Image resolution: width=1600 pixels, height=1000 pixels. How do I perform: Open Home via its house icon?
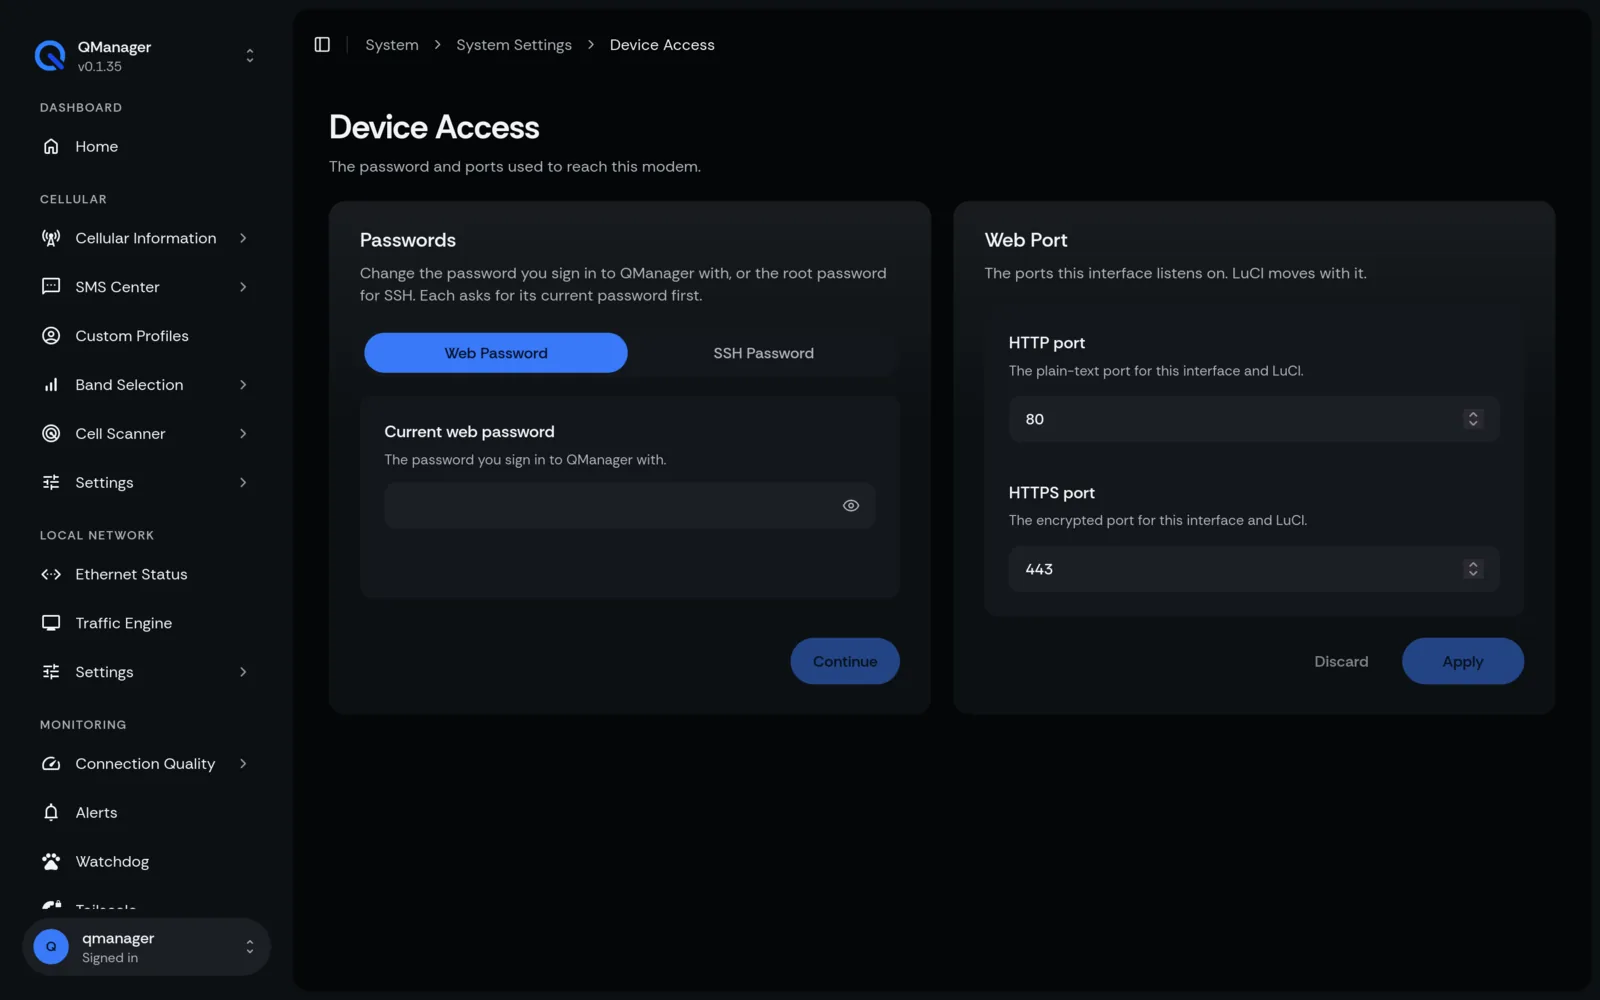pyautogui.click(x=51, y=147)
